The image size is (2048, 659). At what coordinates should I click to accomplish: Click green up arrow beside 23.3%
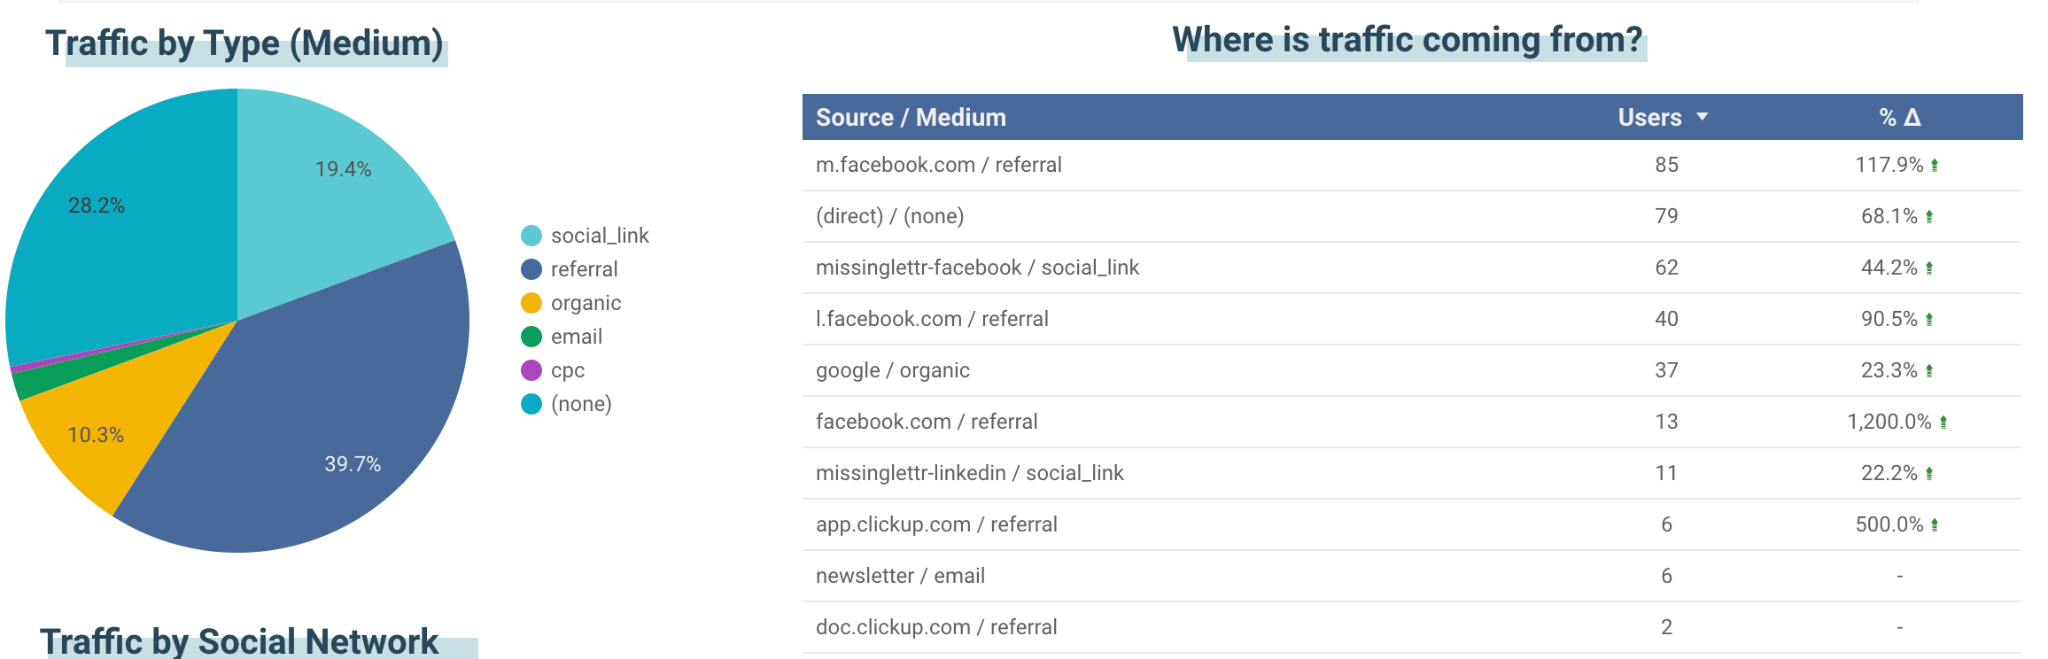click(x=1929, y=371)
